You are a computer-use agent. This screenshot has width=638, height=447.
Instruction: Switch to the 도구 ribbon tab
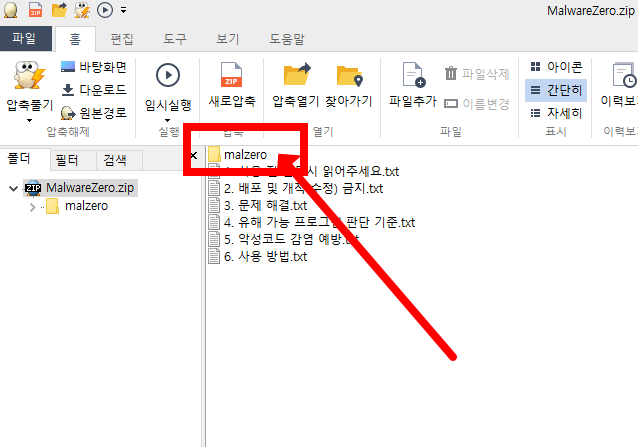[175, 39]
